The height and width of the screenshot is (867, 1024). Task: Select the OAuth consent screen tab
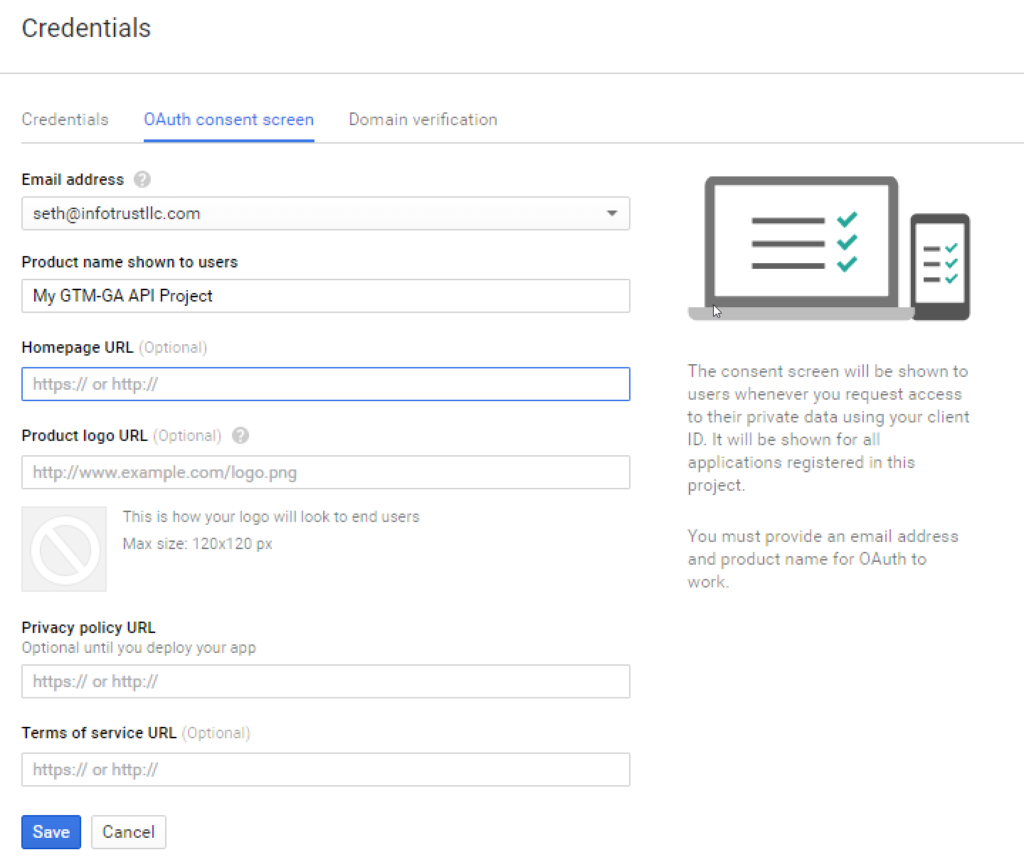[x=229, y=119]
